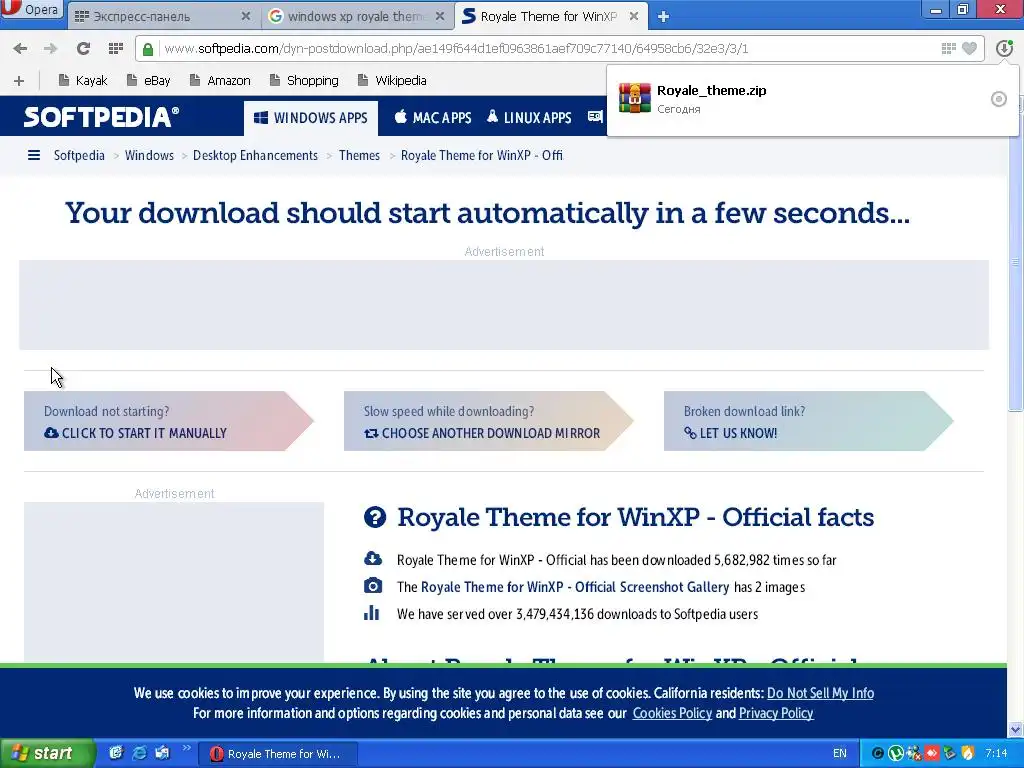Click the news icon after Linux Apps
The width and height of the screenshot is (1024, 768).
pos(594,117)
